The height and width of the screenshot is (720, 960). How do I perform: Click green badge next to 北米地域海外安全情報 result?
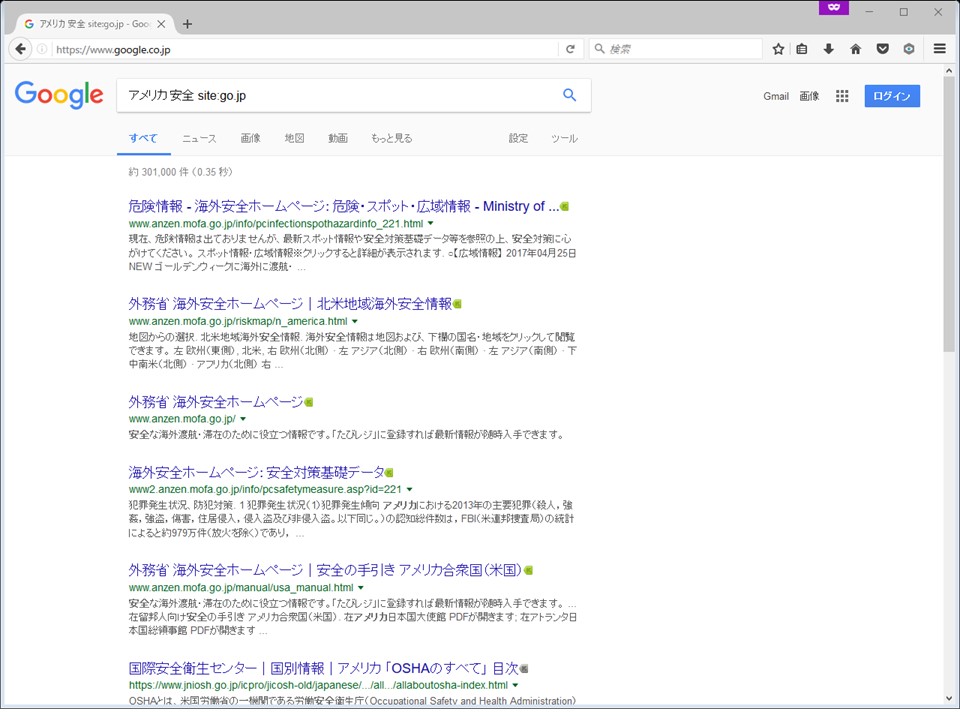click(x=457, y=304)
